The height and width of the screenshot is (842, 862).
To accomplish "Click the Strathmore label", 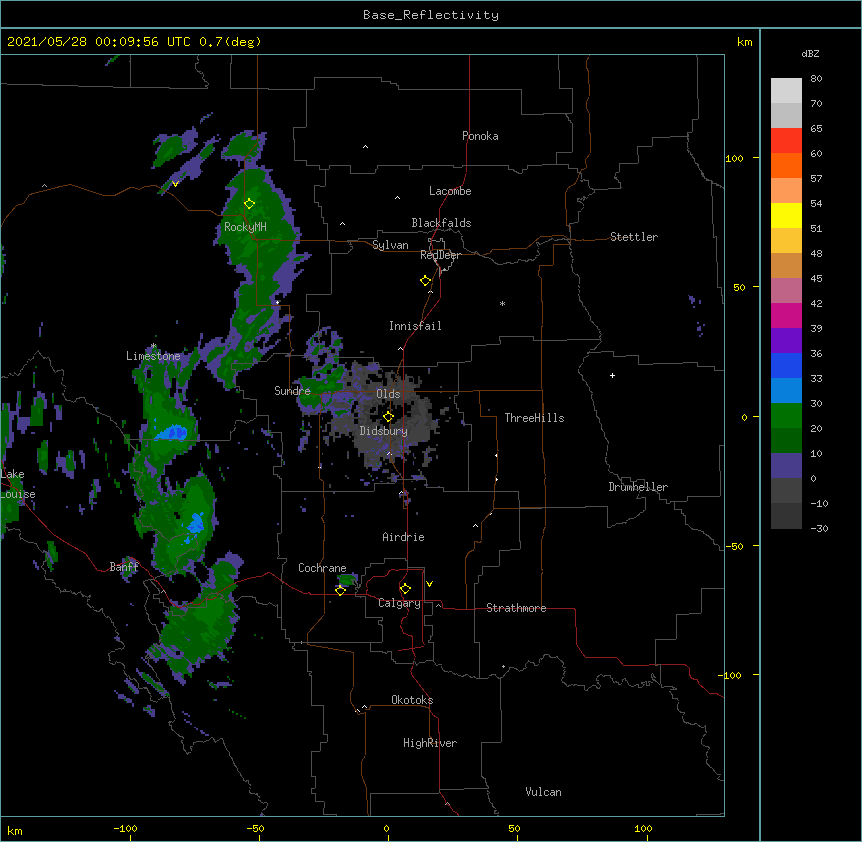I will [x=516, y=608].
